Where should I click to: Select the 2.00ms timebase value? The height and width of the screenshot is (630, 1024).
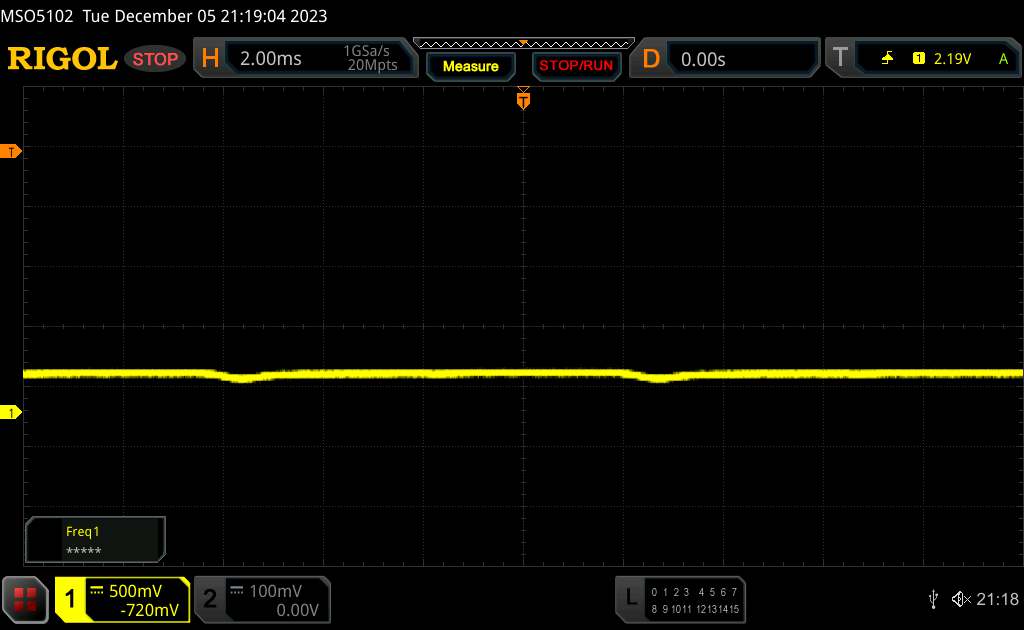(270, 59)
